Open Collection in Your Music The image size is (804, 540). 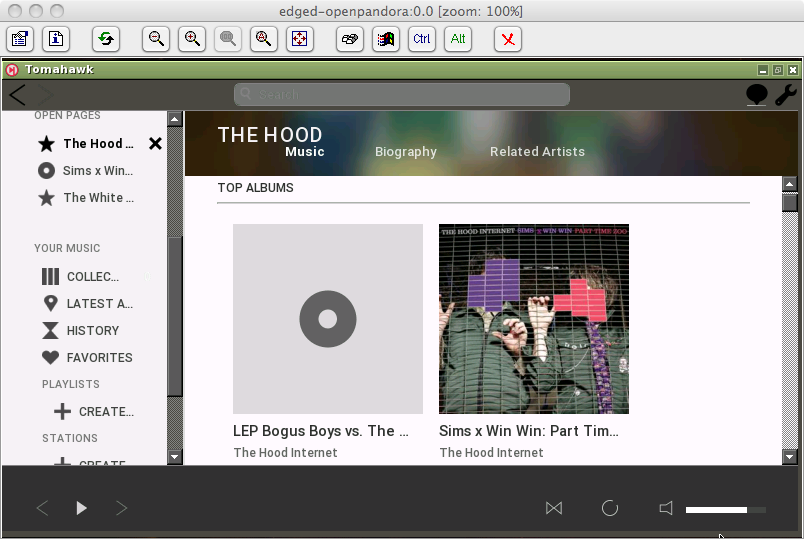pos(92,276)
